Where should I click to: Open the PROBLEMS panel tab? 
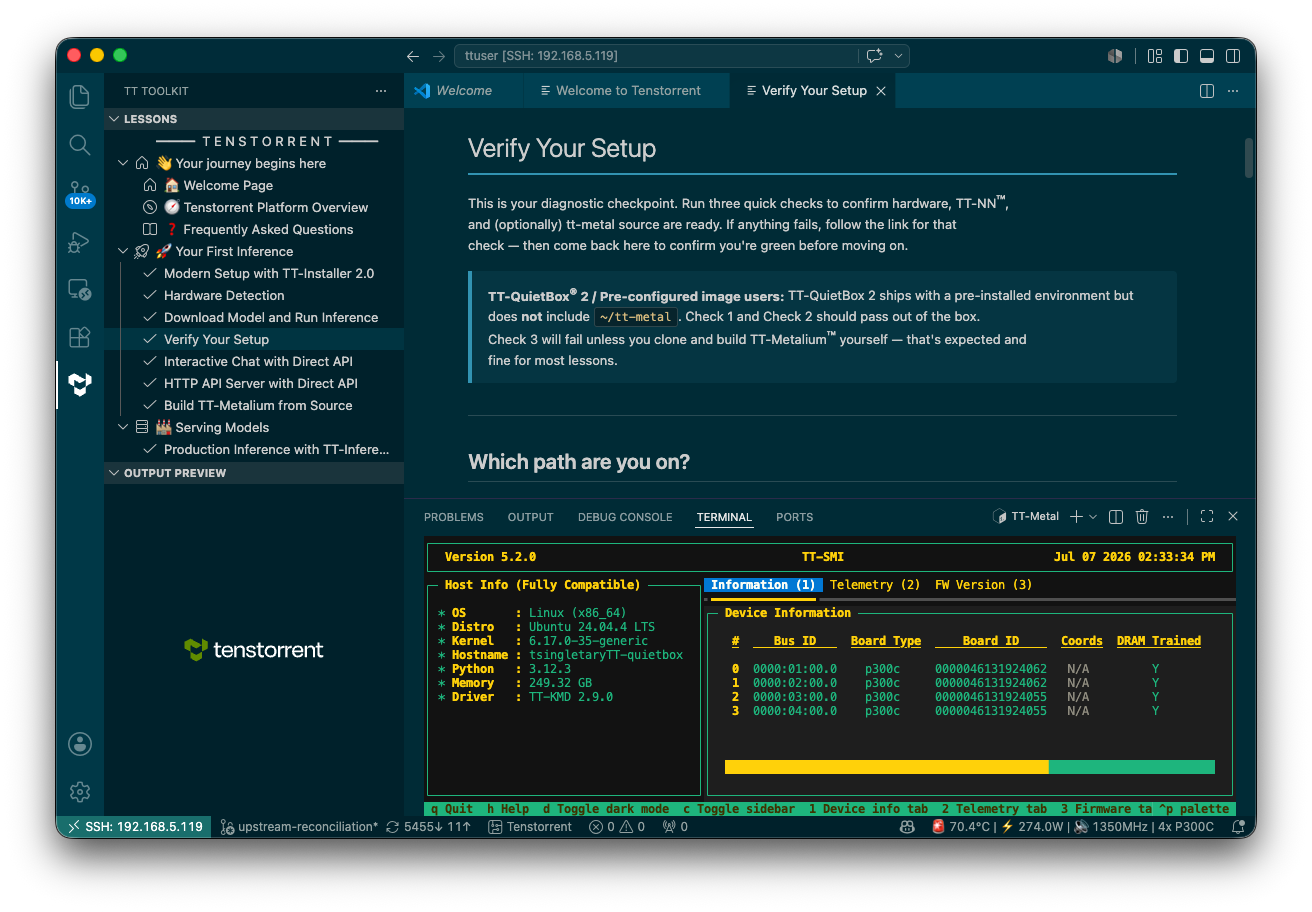454,517
